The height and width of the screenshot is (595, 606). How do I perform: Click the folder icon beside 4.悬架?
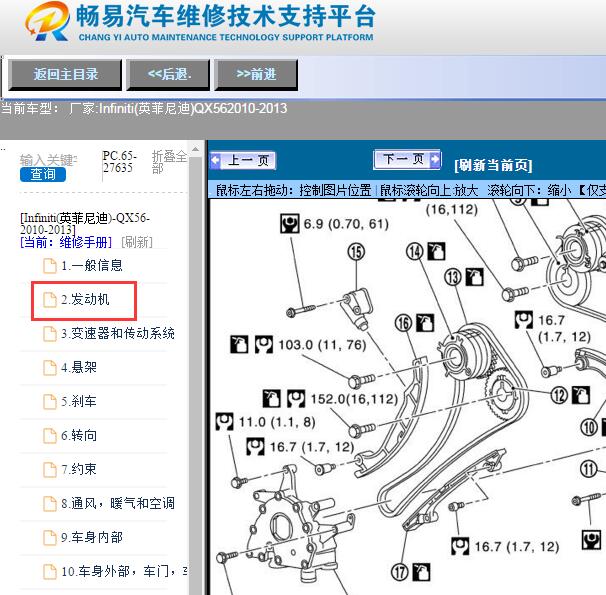pyautogui.click(x=50, y=368)
